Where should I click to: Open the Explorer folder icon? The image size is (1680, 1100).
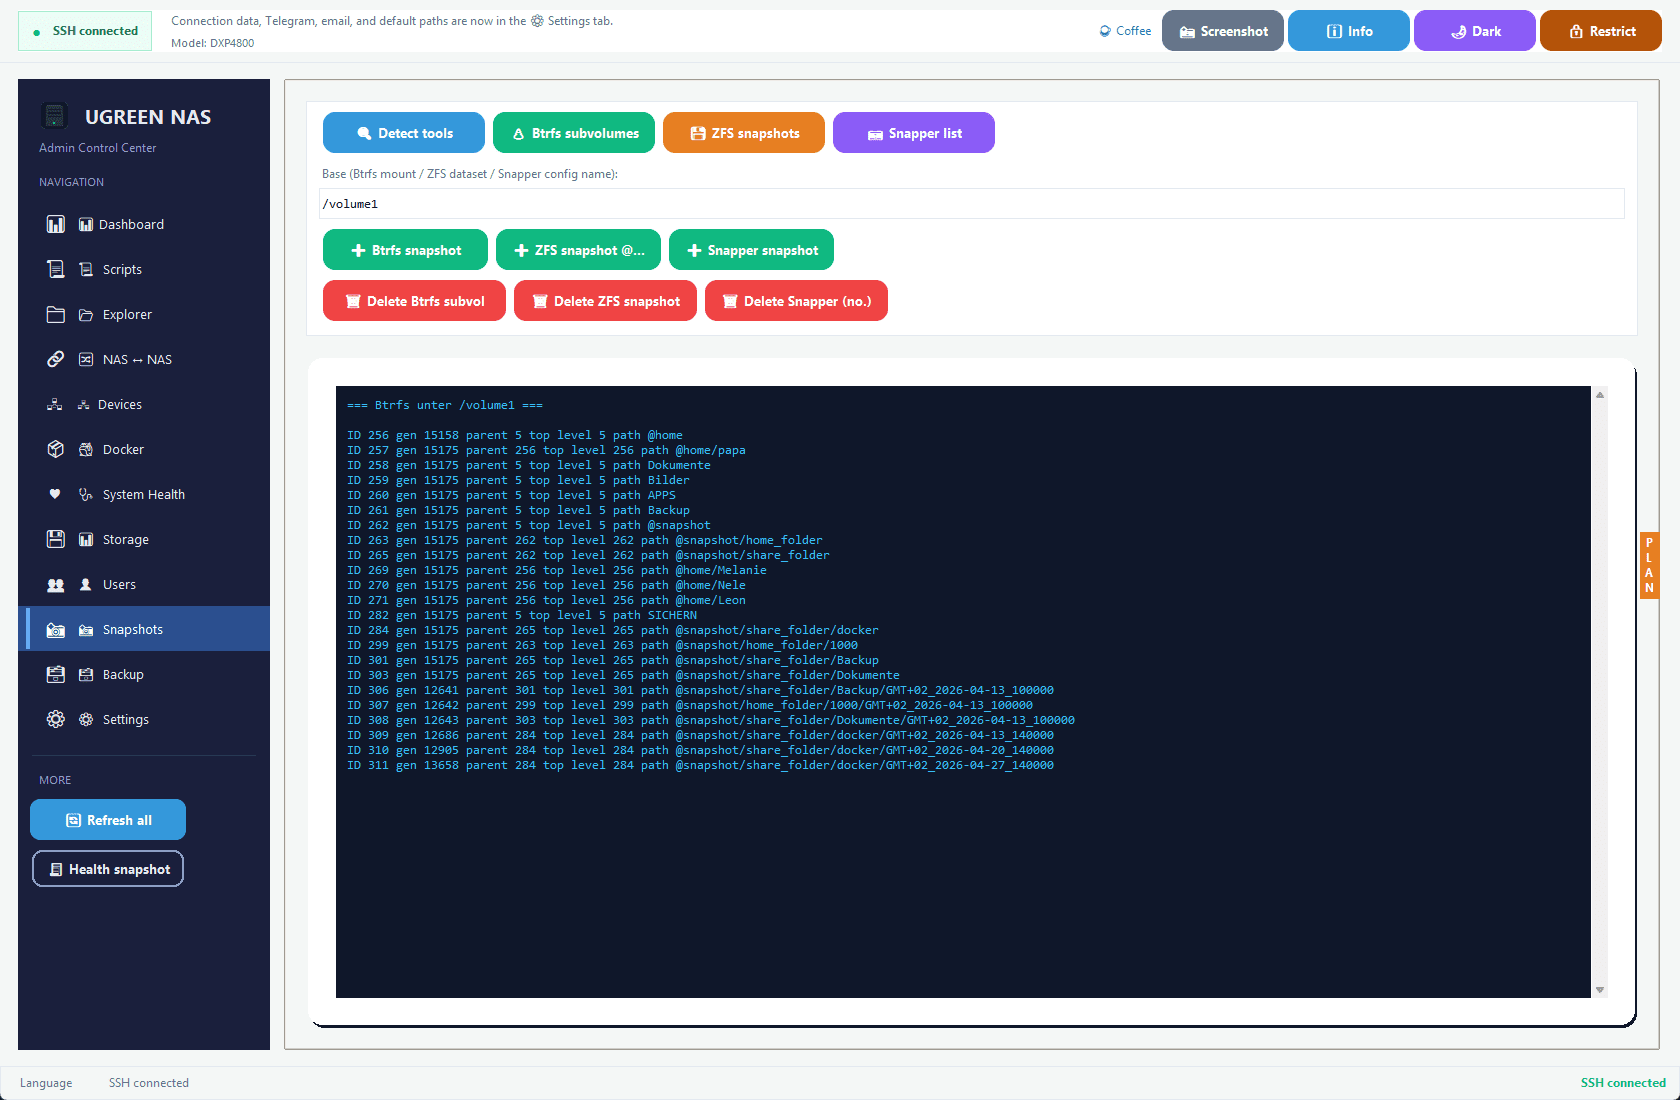(56, 314)
